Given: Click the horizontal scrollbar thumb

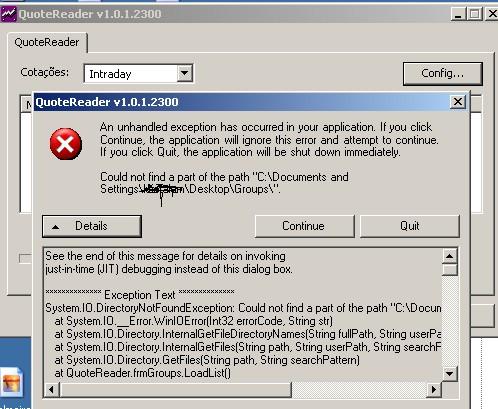Looking at the screenshot, I should [176, 389].
